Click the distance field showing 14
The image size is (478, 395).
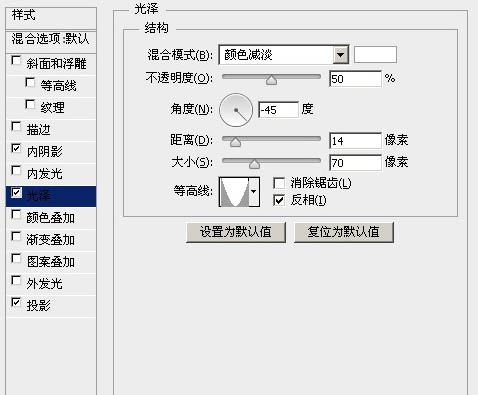pos(355,141)
